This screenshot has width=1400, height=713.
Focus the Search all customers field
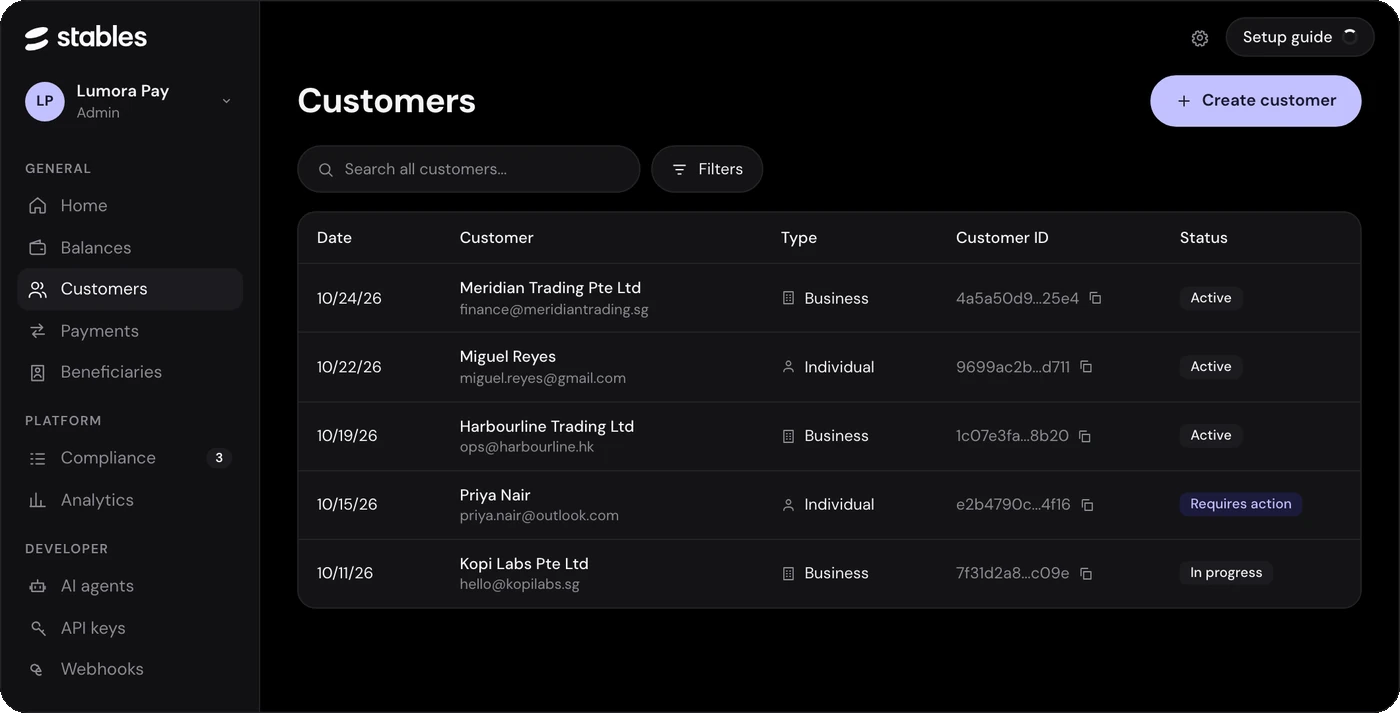tap(469, 169)
